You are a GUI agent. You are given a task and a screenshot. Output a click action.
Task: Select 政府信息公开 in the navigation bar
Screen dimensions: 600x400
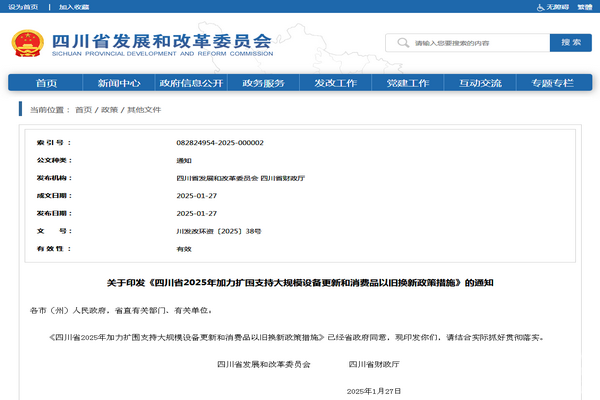coord(191,83)
